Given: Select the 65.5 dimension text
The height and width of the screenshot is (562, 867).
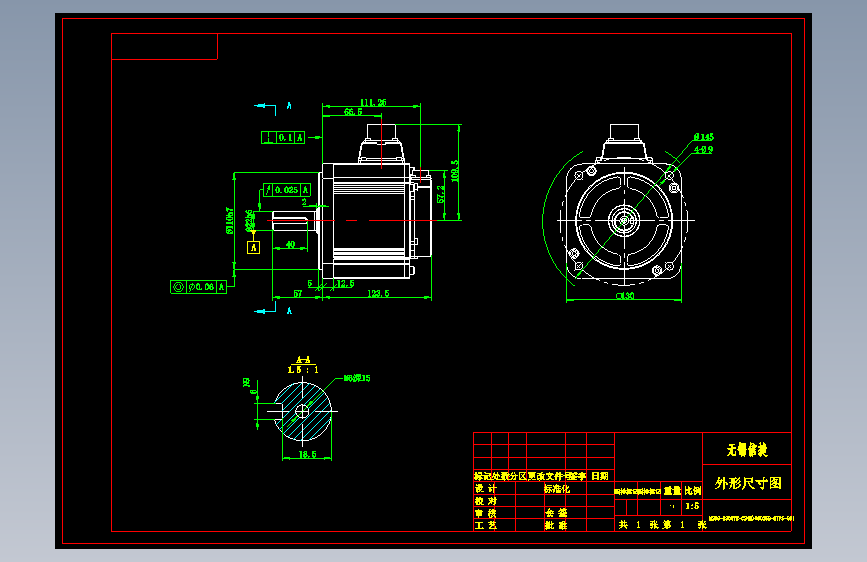Looking at the screenshot, I should pos(353,112).
